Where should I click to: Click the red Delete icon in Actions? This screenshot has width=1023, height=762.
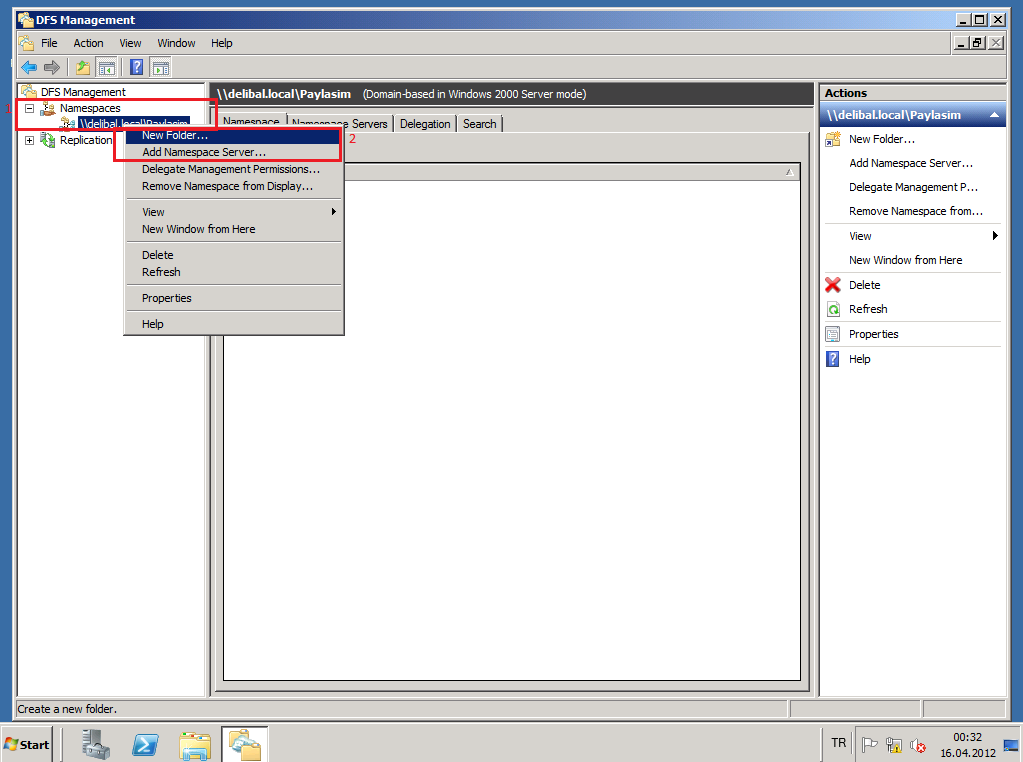point(833,285)
